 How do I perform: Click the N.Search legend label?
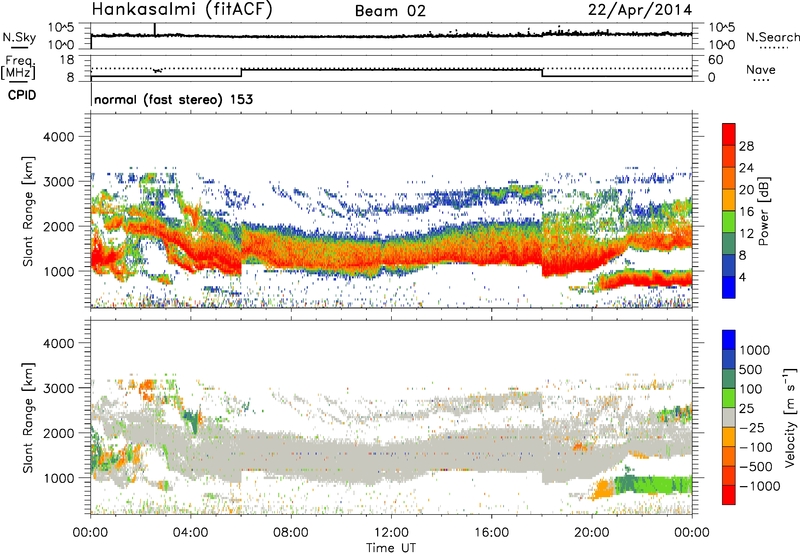coord(772,37)
